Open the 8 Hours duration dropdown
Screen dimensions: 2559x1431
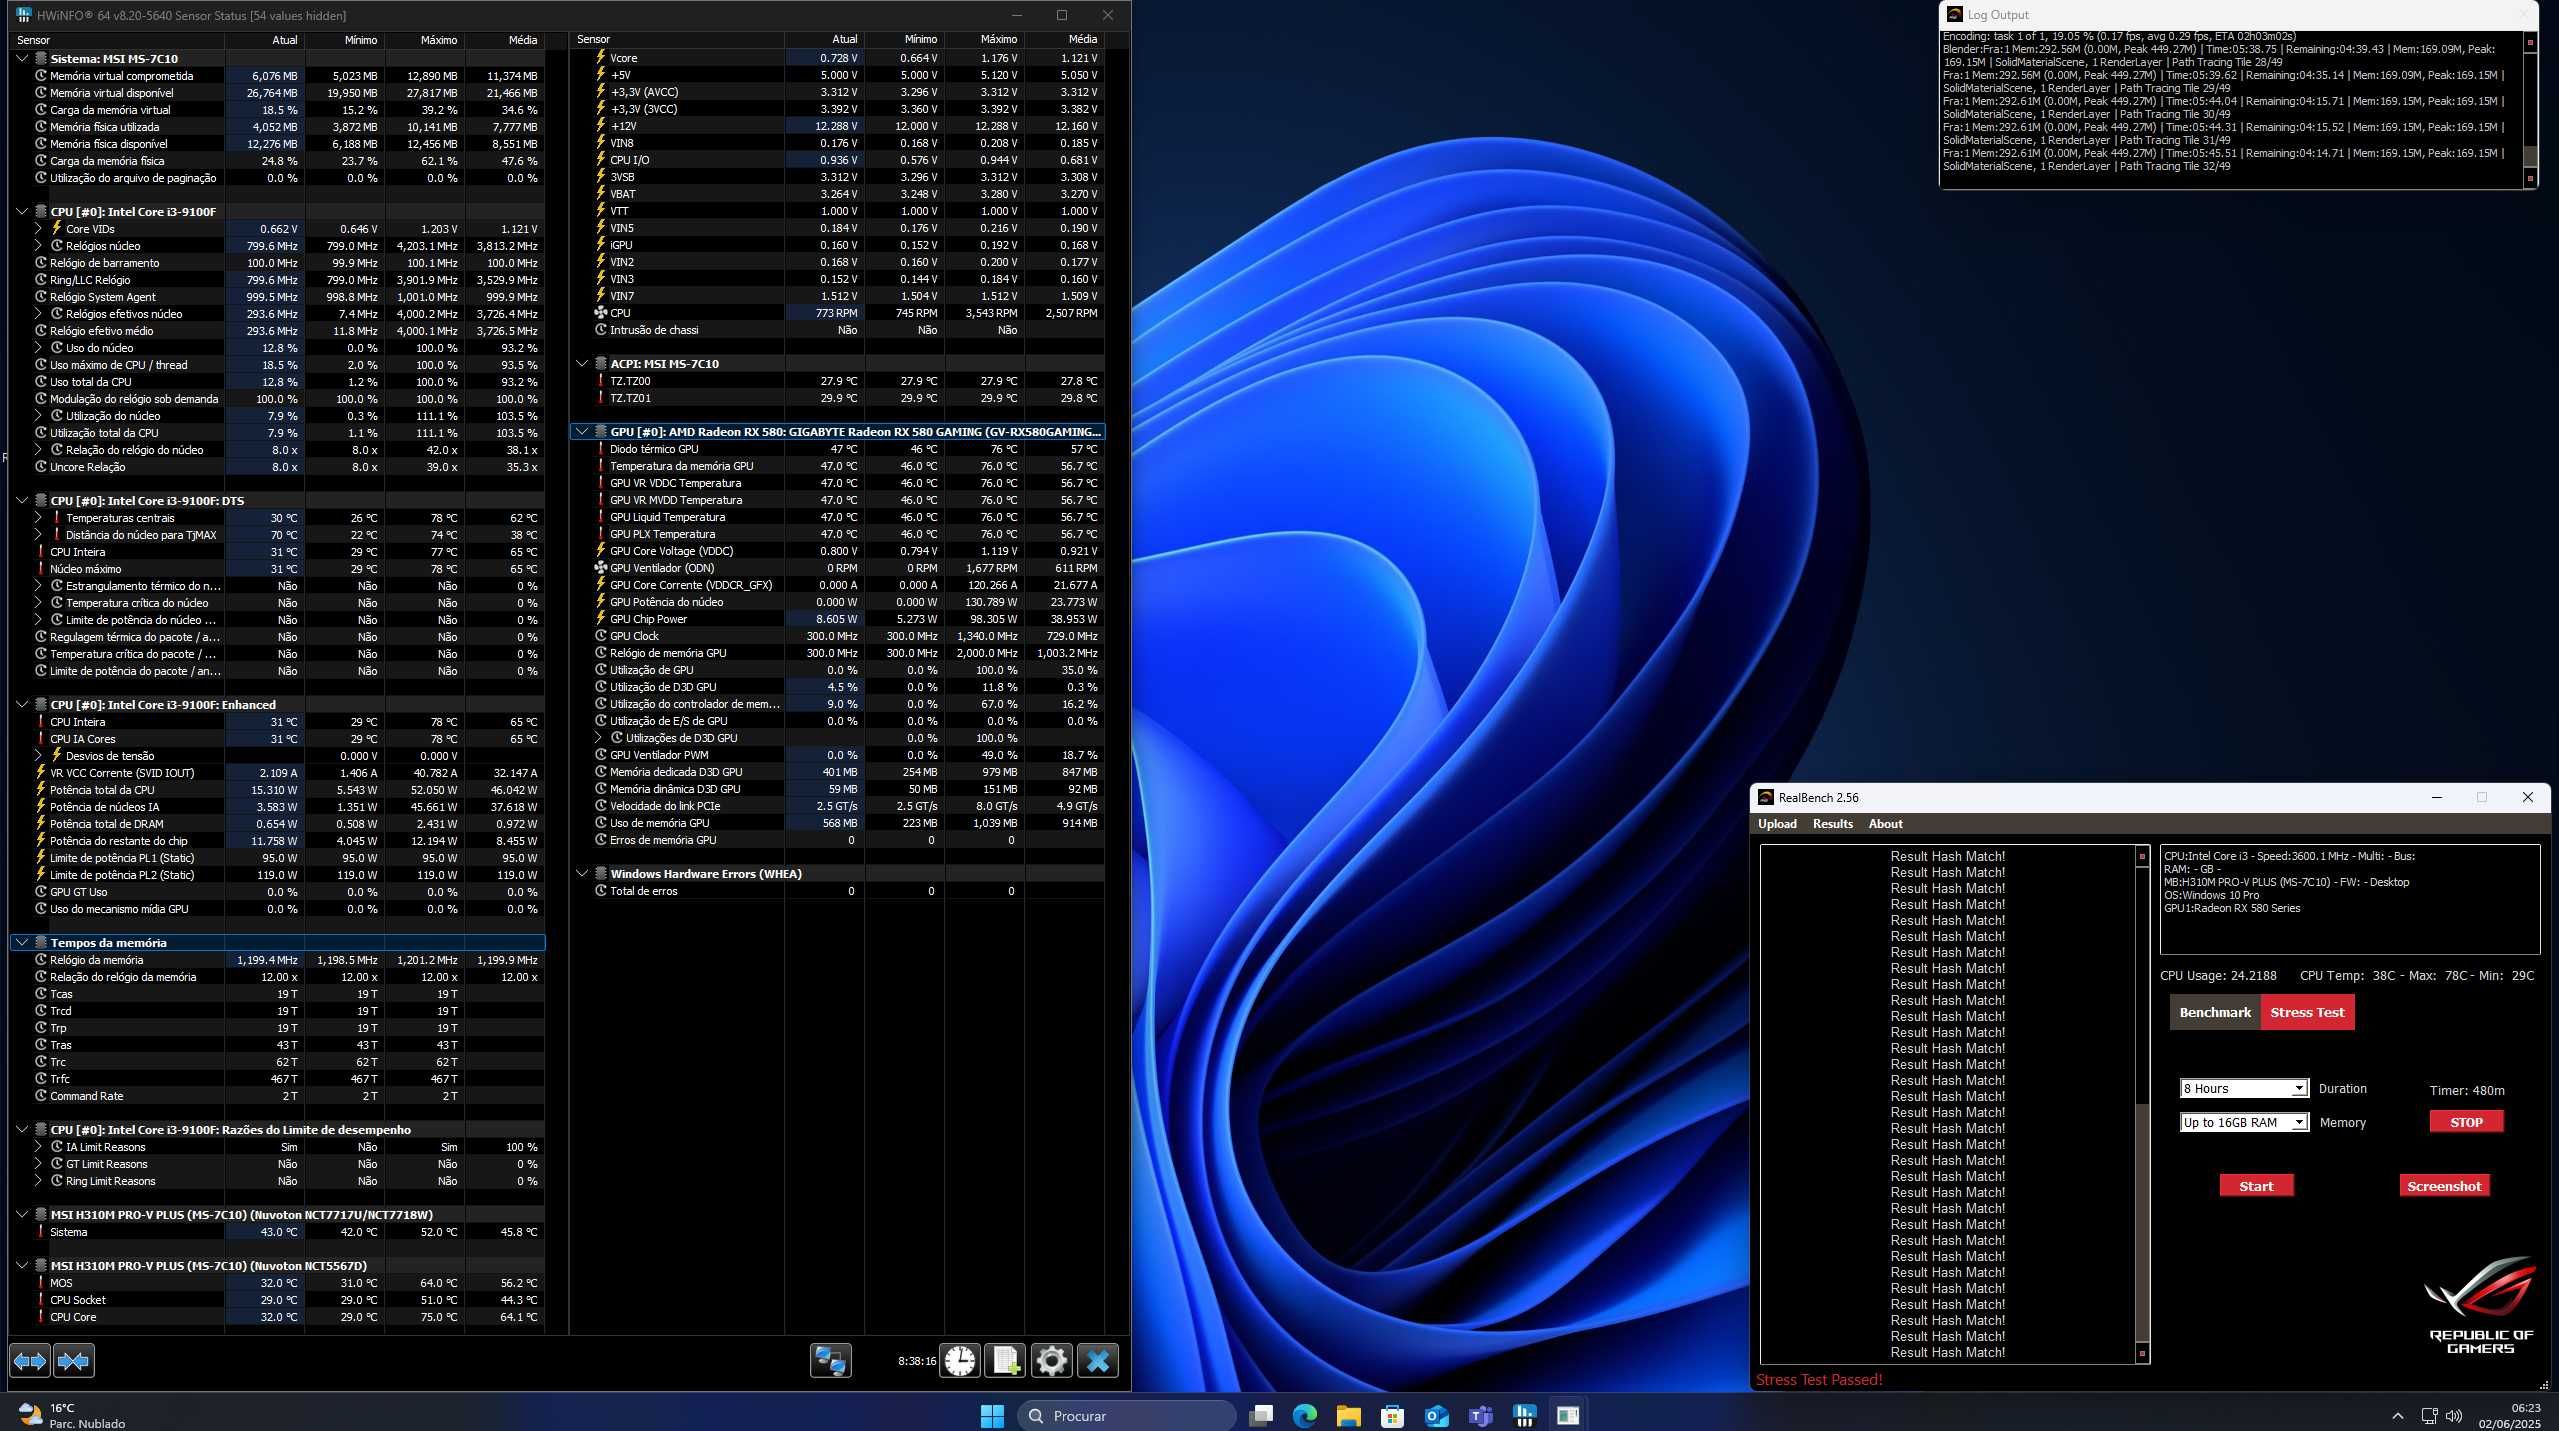point(2243,1089)
